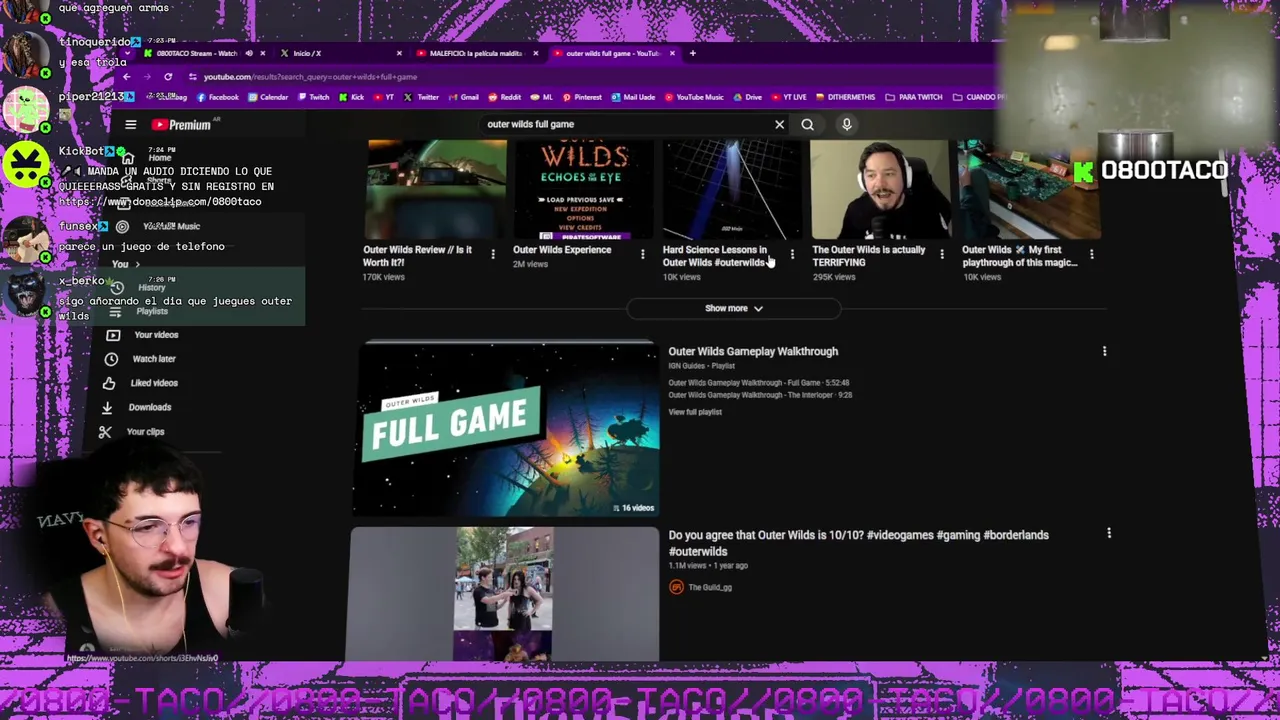Click the Downloads arrow icon
Viewport: 1280px width, 720px height.
point(107,407)
